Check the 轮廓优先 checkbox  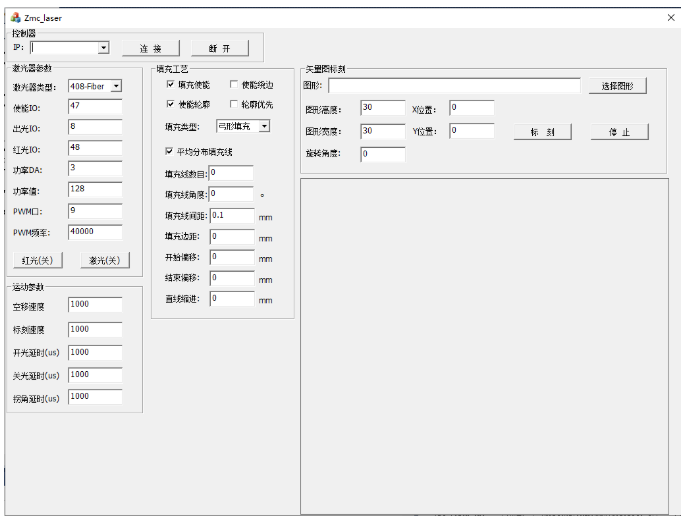tap(234, 104)
